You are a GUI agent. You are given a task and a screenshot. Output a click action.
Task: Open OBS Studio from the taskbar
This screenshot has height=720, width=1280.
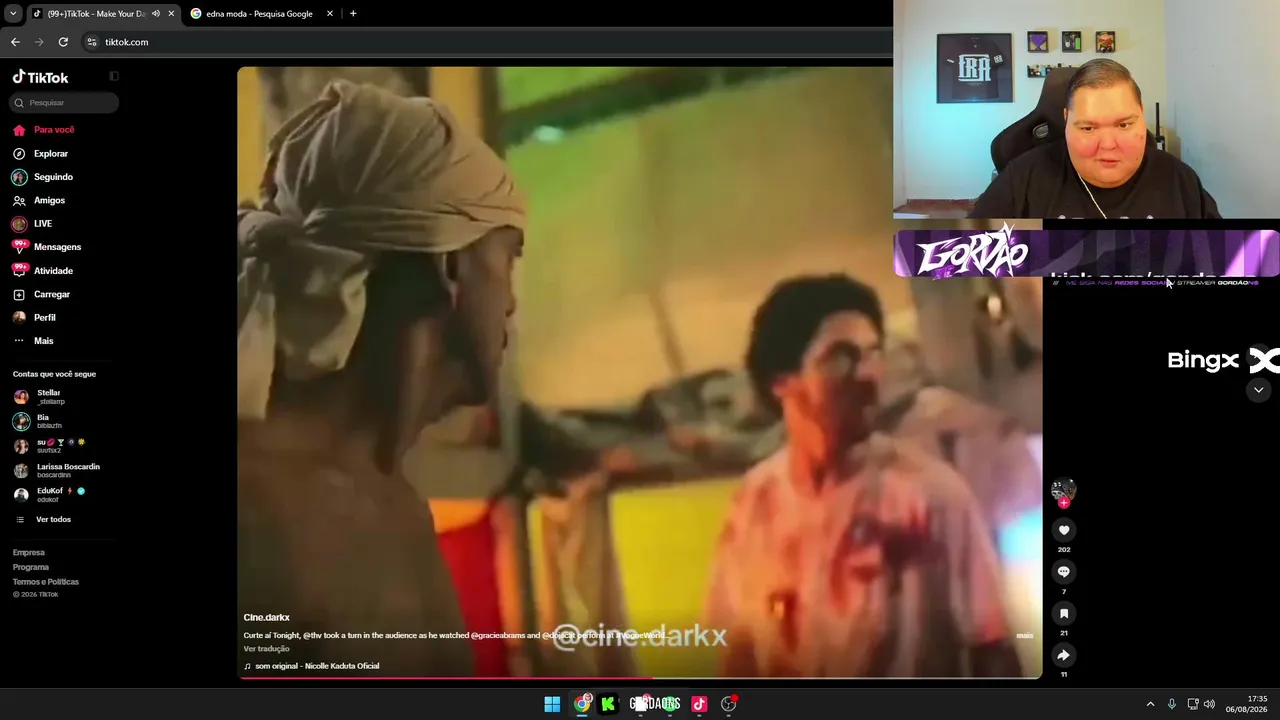point(729,704)
